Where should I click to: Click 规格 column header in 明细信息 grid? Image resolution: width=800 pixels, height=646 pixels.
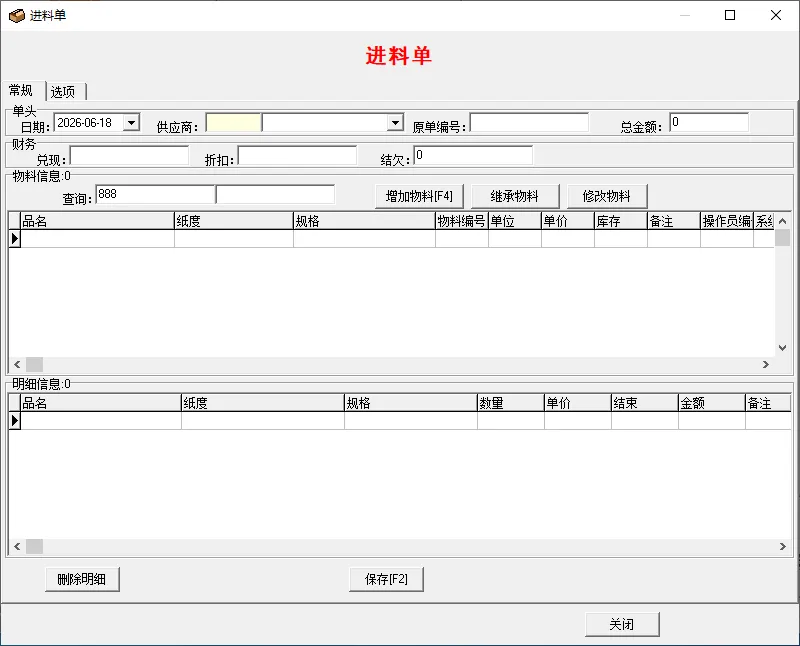[x=411, y=403]
